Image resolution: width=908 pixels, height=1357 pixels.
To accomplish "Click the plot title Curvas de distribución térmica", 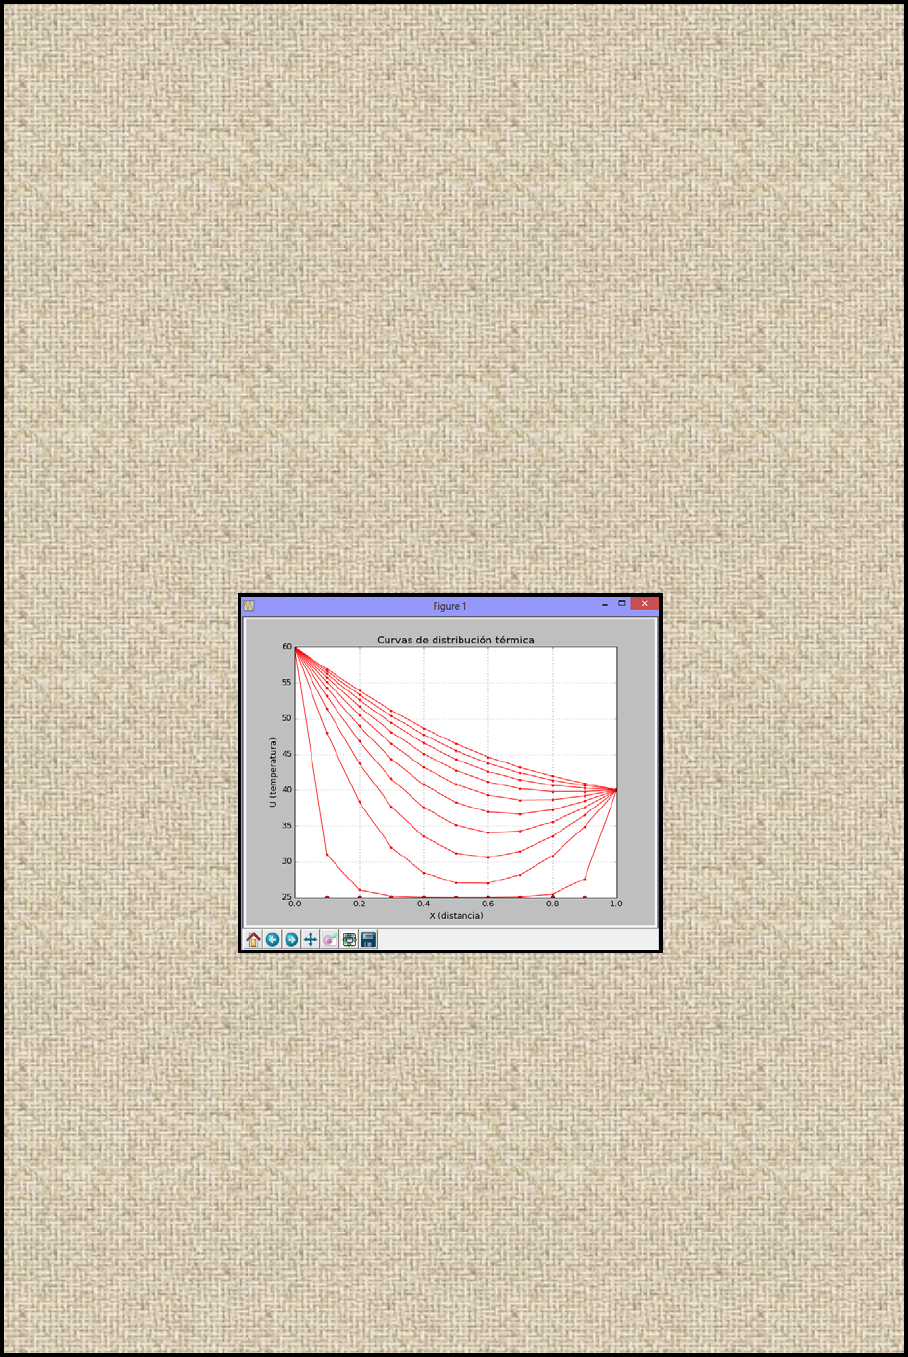I will pos(455,640).
